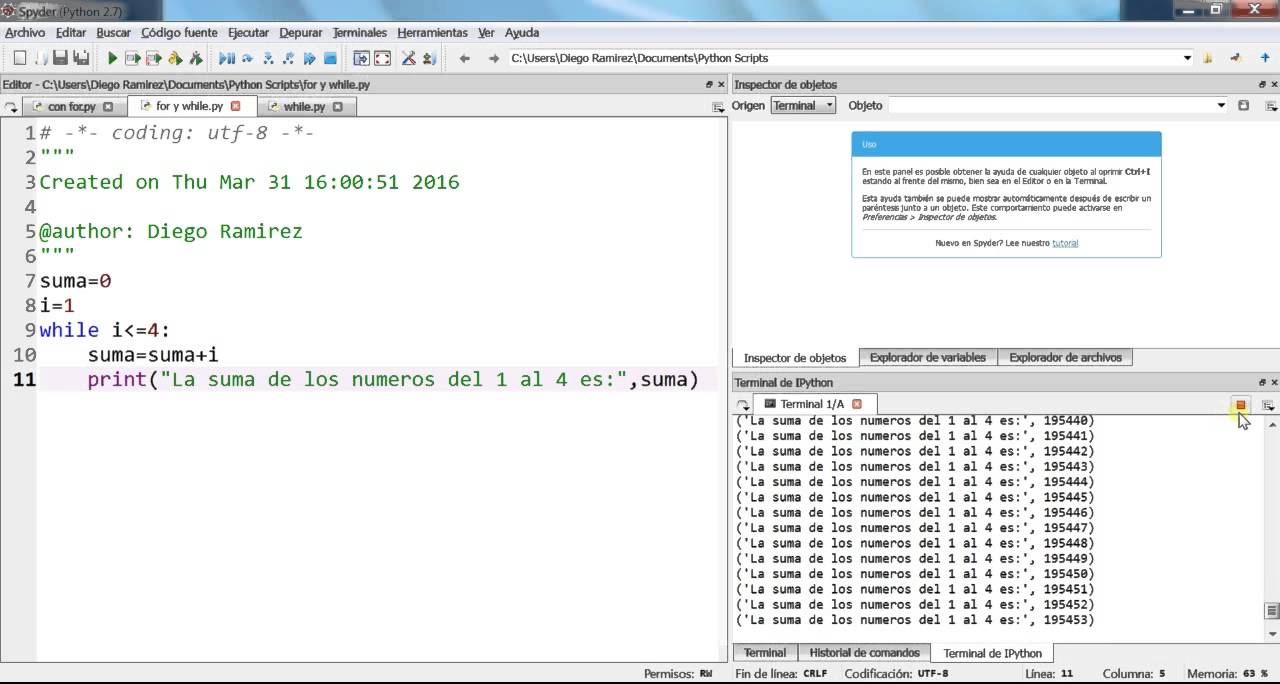Image resolution: width=1280 pixels, height=684 pixels.
Task: Open the working directory path dropdown
Action: pos(1188,58)
